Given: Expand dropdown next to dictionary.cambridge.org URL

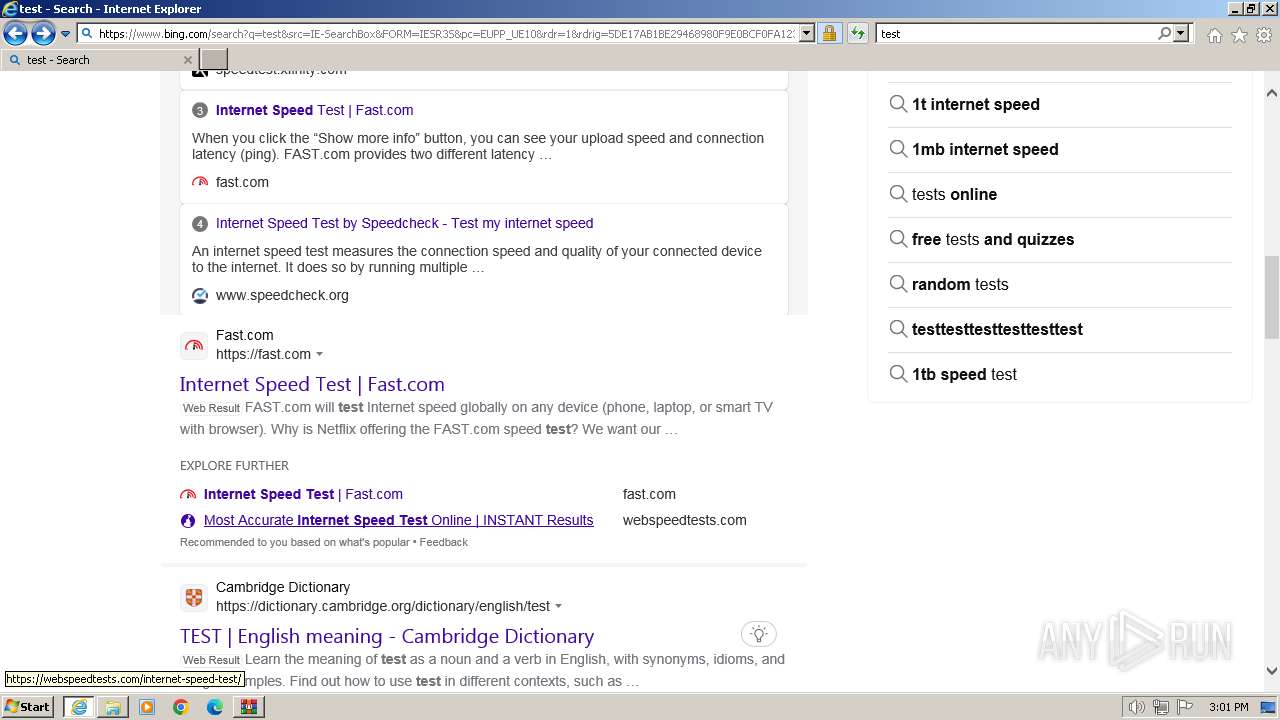Looking at the screenshot, I should 558,607.
